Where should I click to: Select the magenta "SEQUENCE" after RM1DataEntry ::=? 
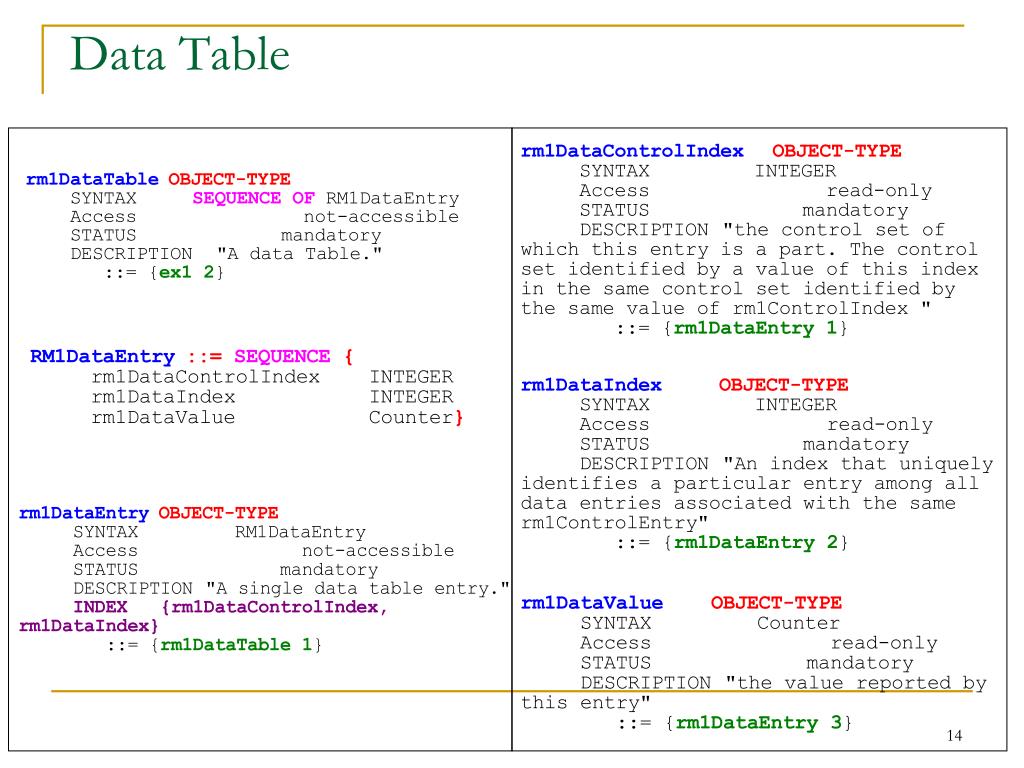[x=282, y=357]
